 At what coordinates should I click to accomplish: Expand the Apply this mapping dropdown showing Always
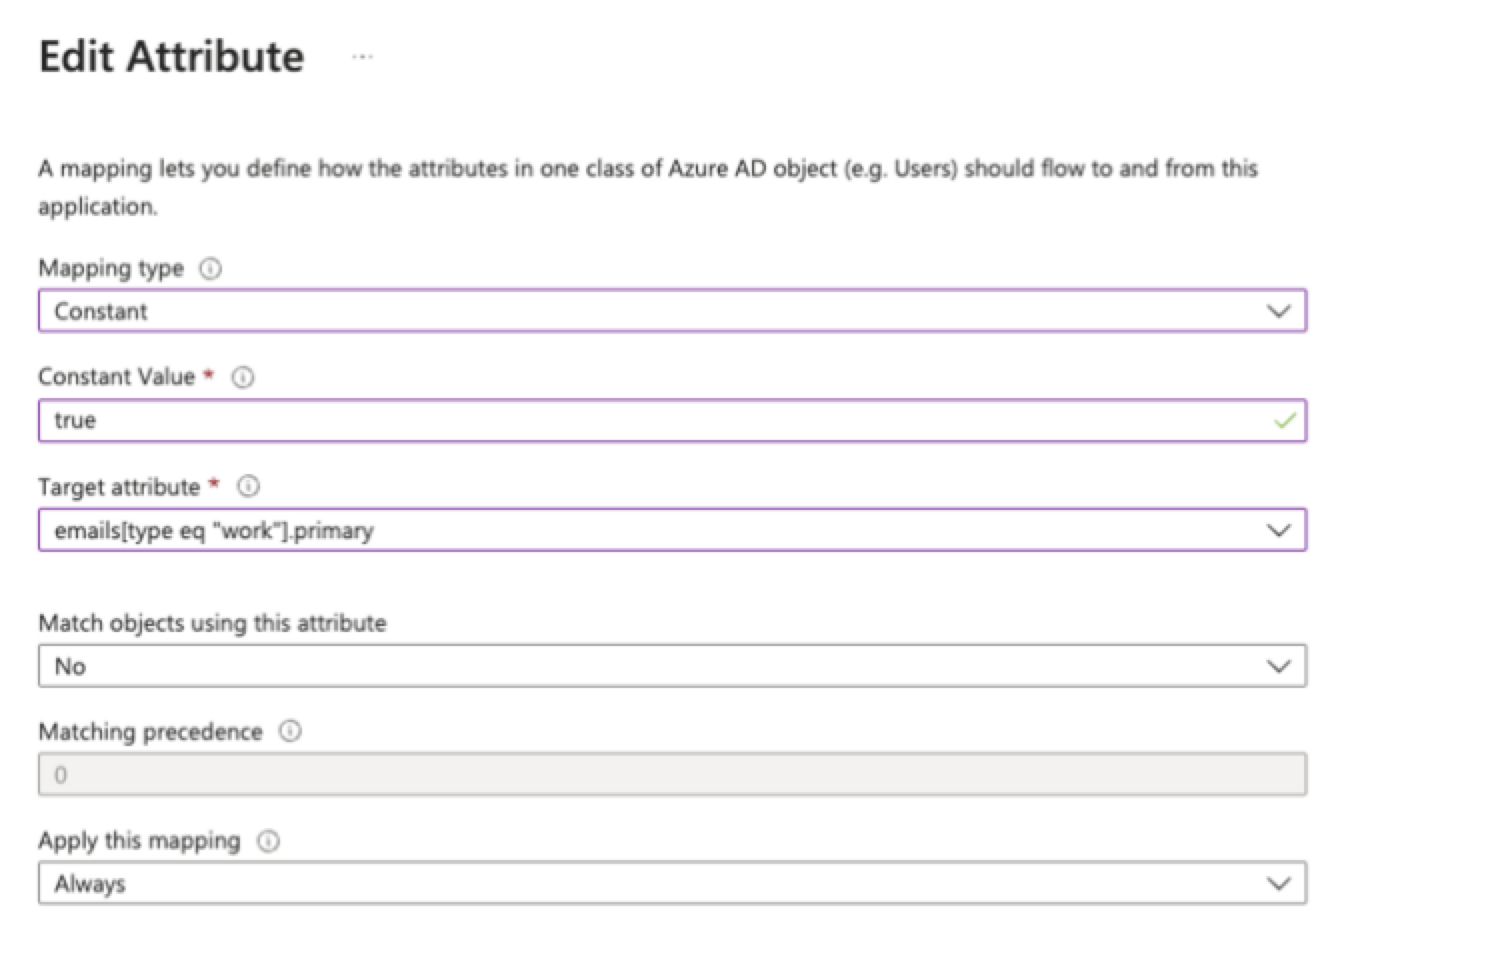point(672,883)
